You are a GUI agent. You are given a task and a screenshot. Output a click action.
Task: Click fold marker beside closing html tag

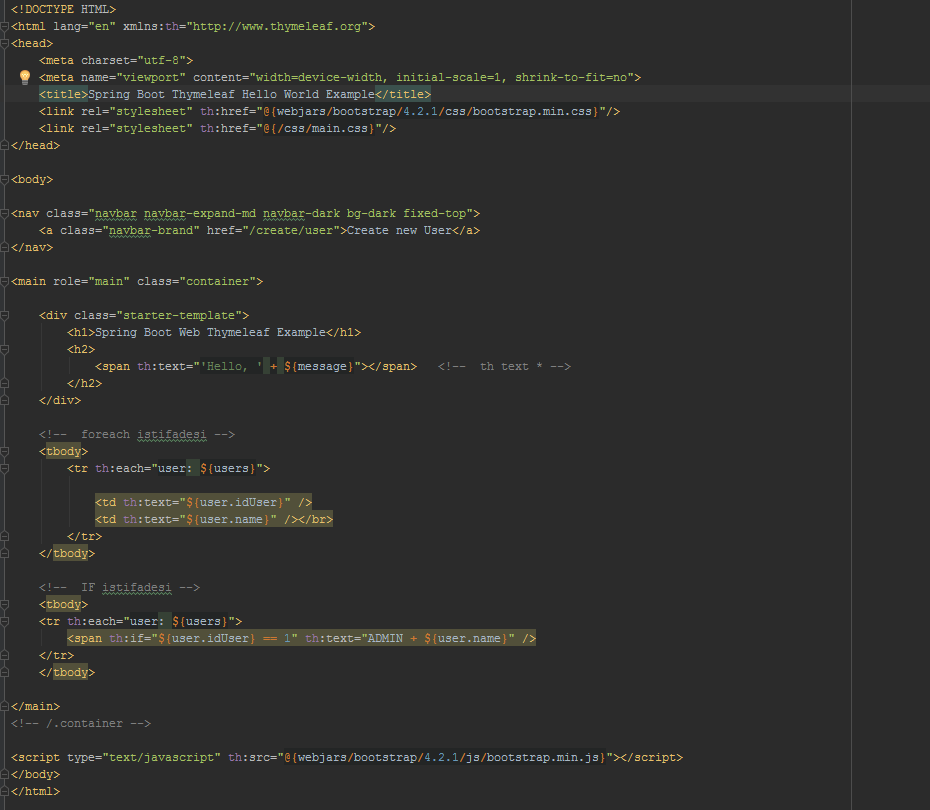[5, 792]
